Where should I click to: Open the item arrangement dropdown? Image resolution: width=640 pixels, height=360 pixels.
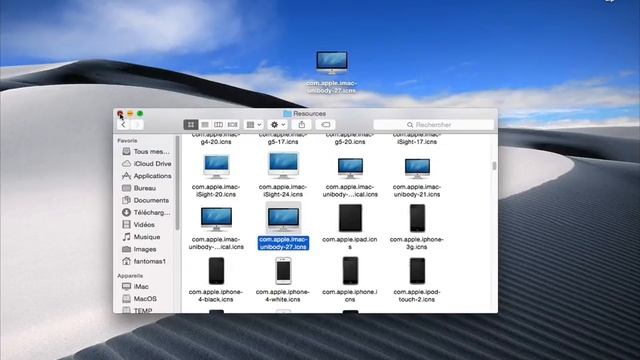(x=253, y=124)
